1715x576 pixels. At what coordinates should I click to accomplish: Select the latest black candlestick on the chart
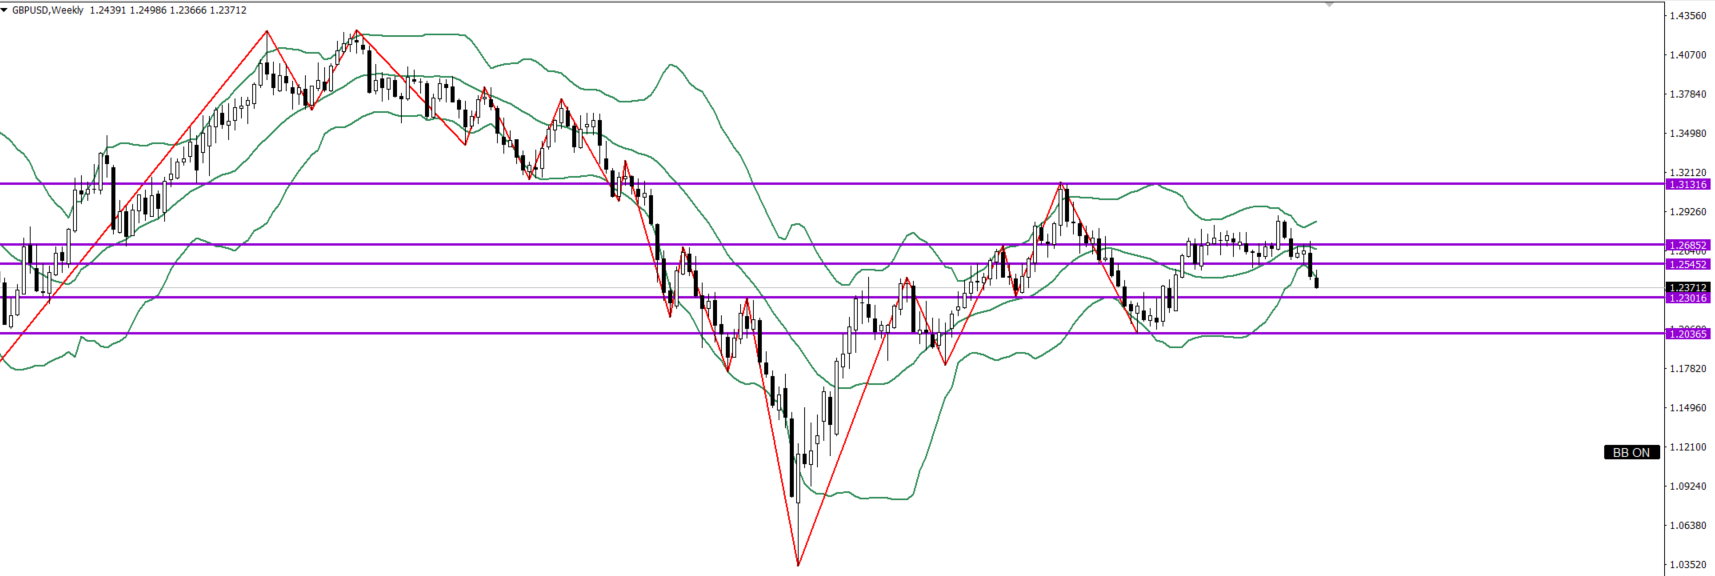point(1317,283)
